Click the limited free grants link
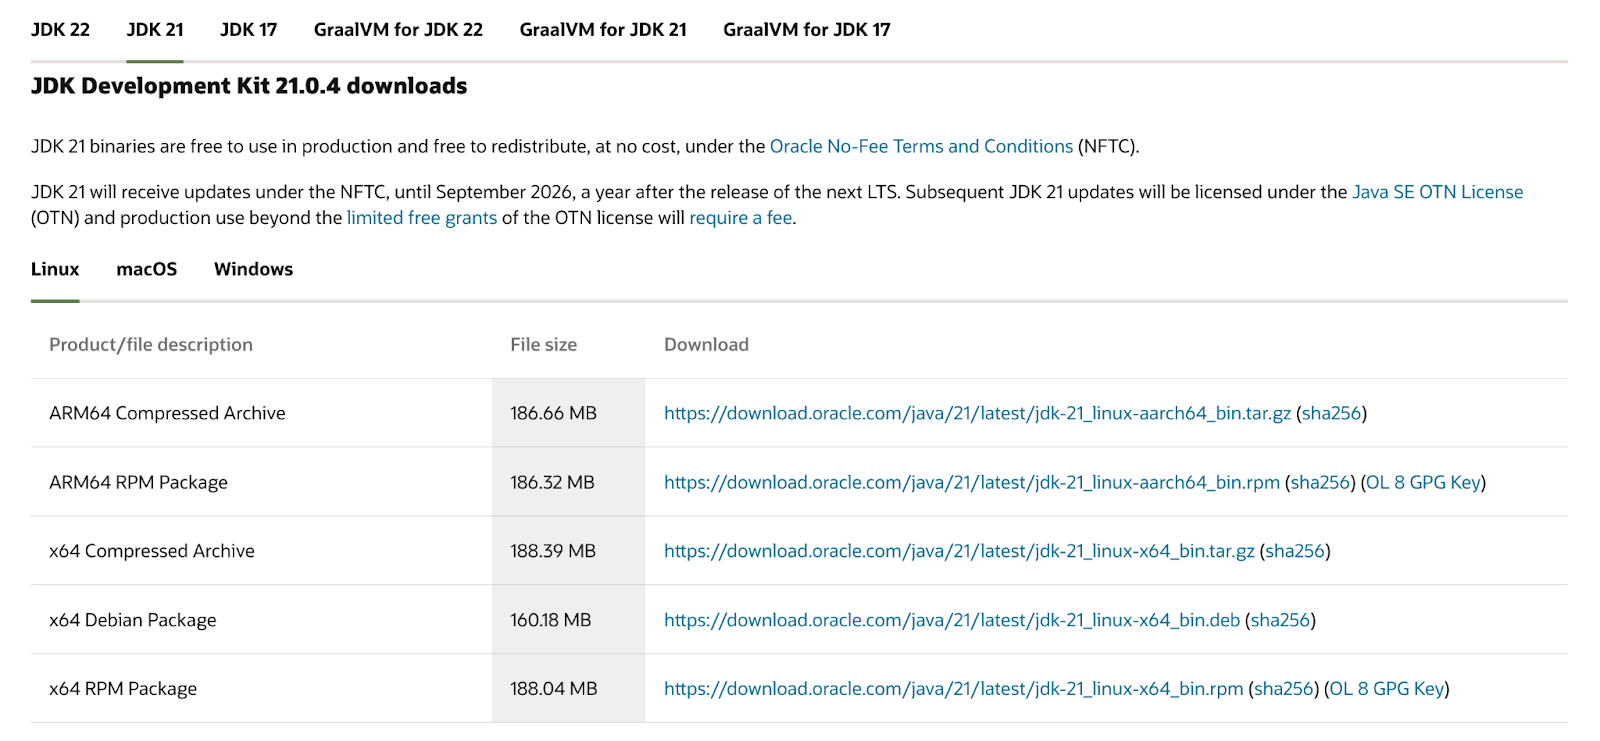This screenshot has width=1600, height=741. 421,218
